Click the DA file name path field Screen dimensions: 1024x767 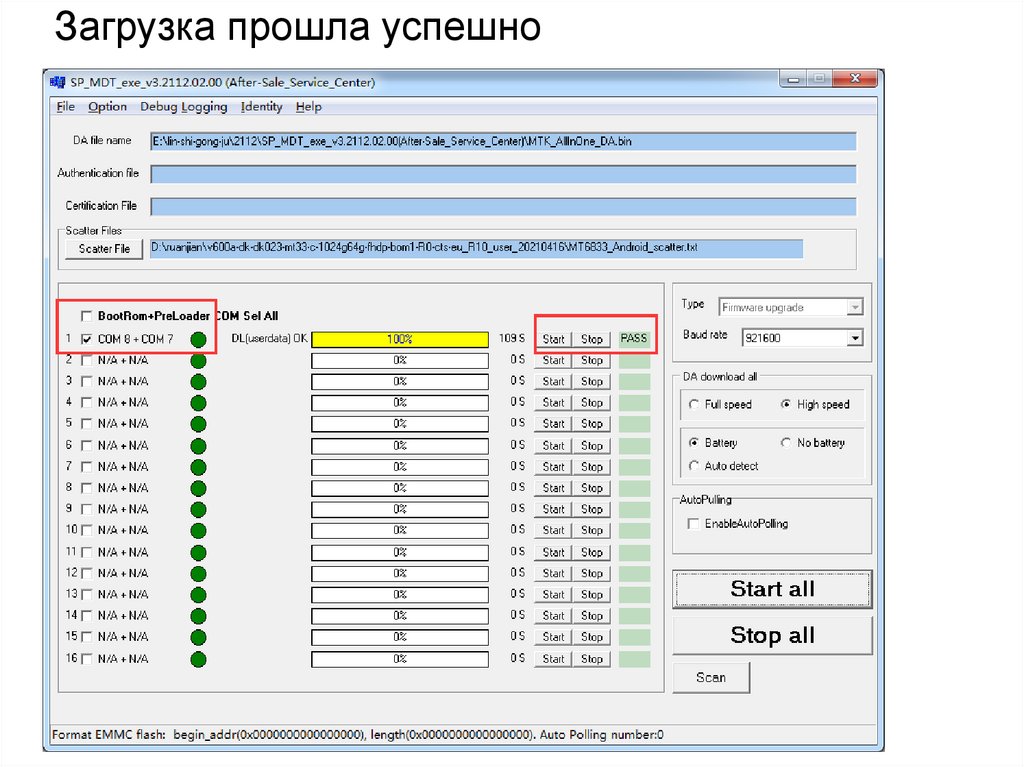[x=503, y=141]
